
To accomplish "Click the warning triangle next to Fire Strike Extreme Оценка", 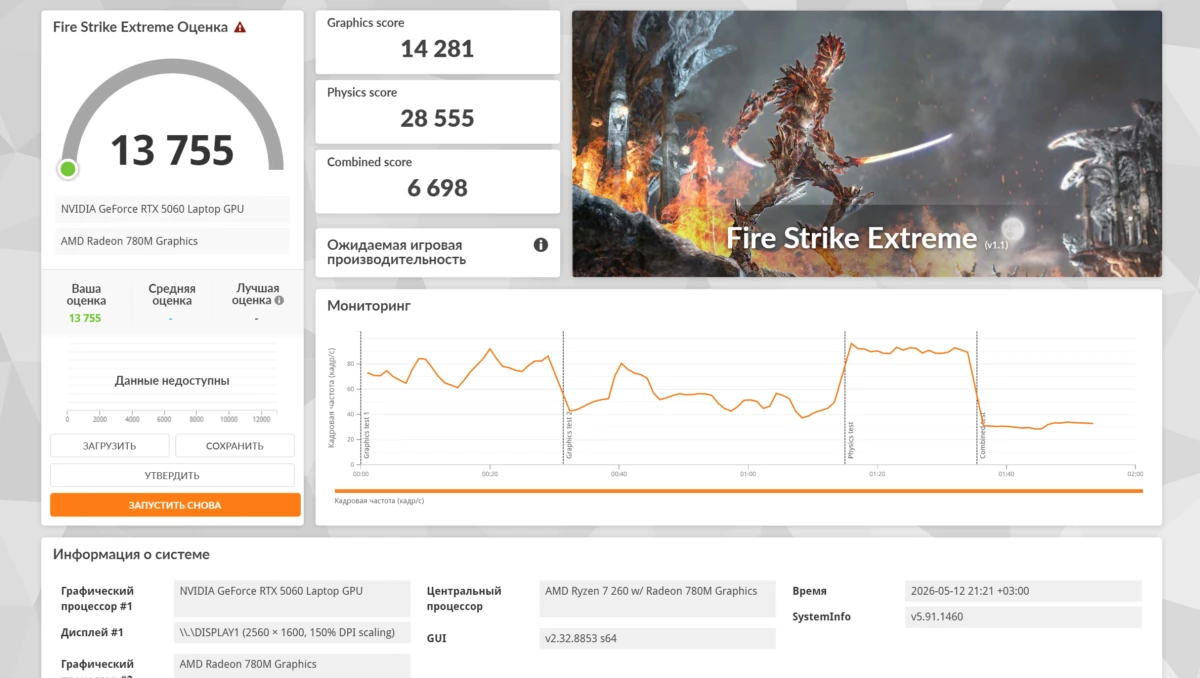I will (x=240, y=27).
